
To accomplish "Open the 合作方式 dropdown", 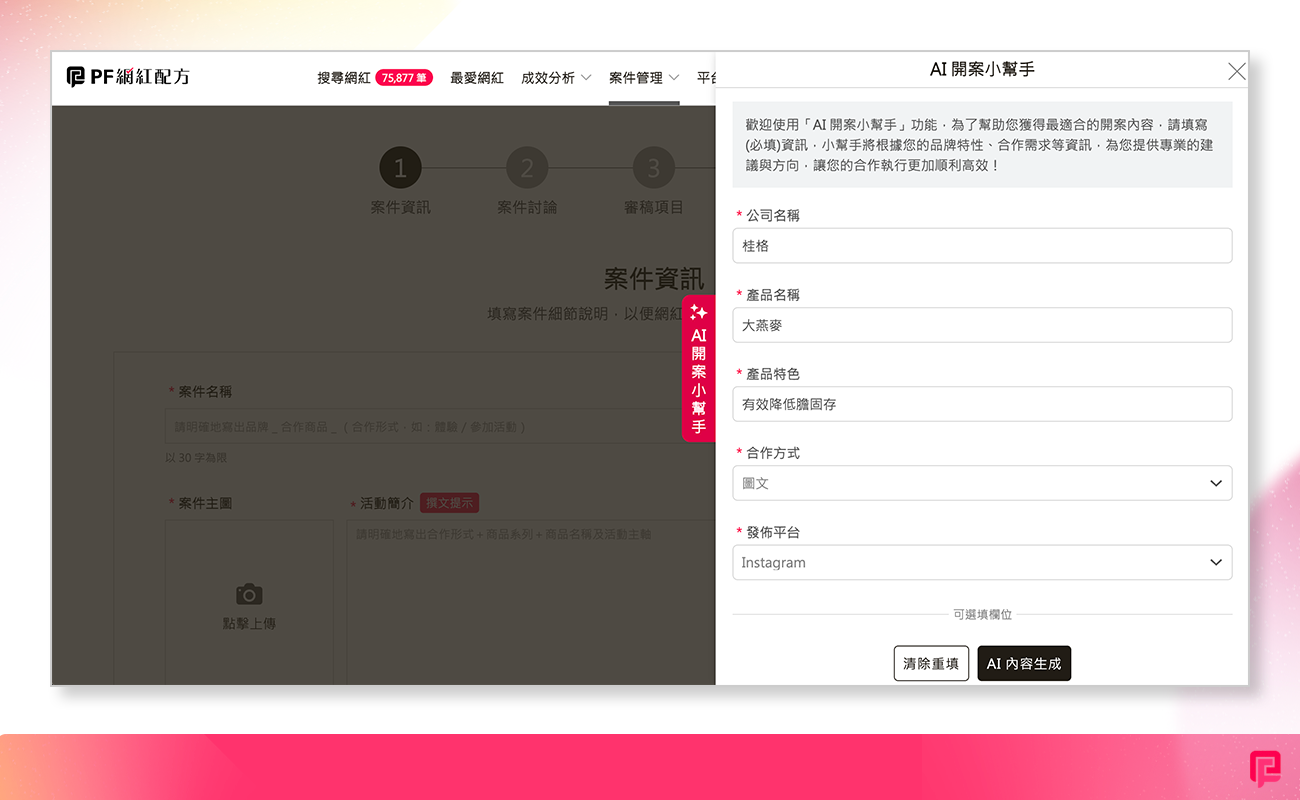I will (x=982, y=483).
